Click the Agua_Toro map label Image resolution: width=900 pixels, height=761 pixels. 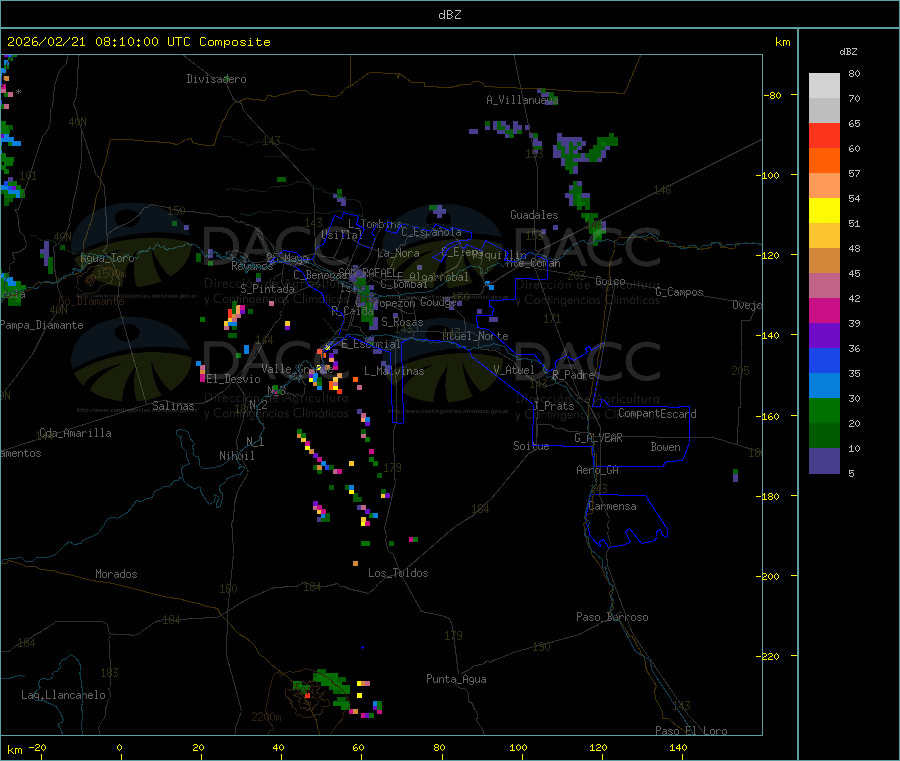(x=107, y=258)
